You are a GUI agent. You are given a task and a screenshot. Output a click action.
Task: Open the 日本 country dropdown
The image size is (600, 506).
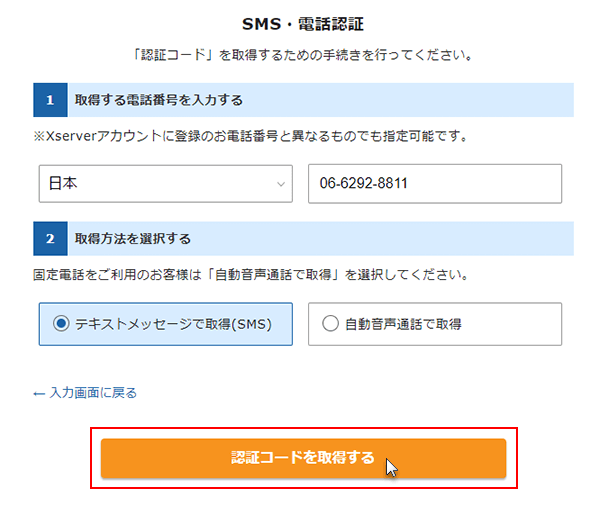pyautogui.click(x=165, y=184)
